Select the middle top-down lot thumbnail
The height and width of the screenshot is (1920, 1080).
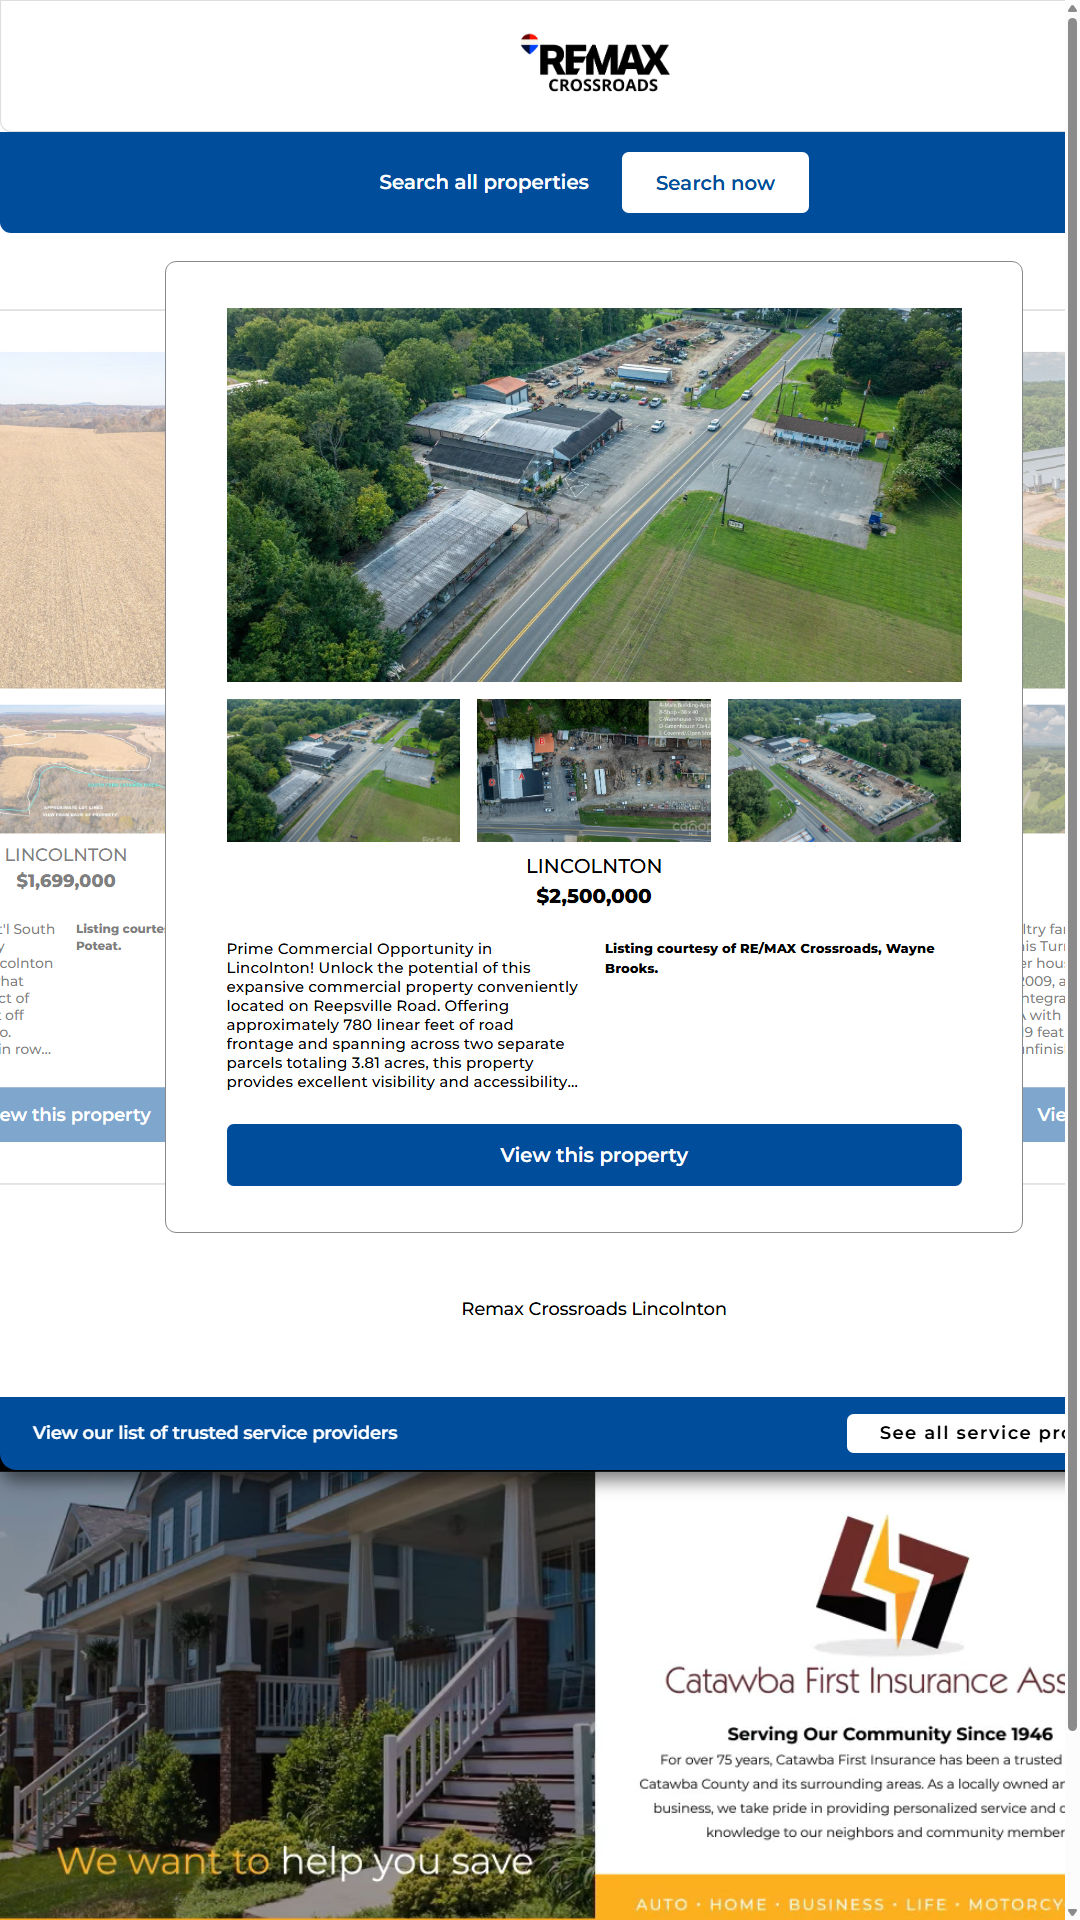(594, 770)
